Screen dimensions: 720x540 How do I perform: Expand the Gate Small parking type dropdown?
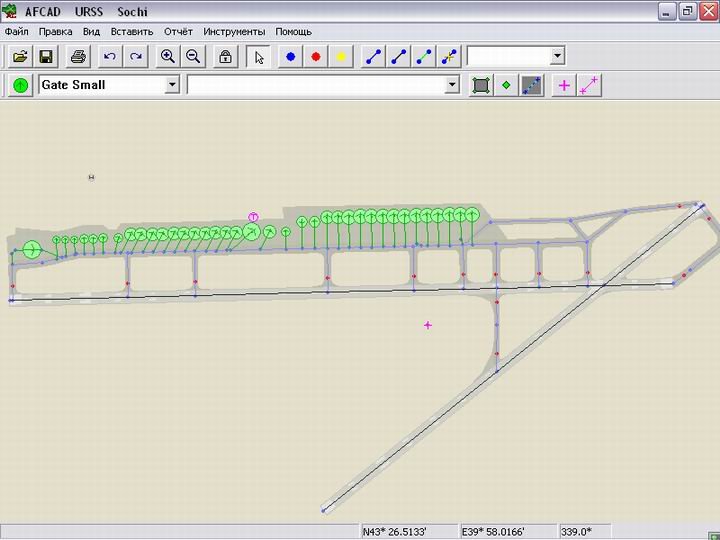[172, 84]
